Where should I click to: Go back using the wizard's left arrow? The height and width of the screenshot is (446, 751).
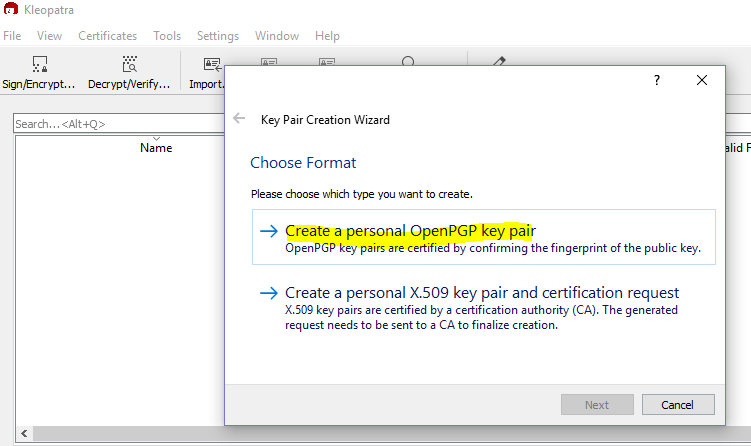pyautogui.click(x=239, y=119)
